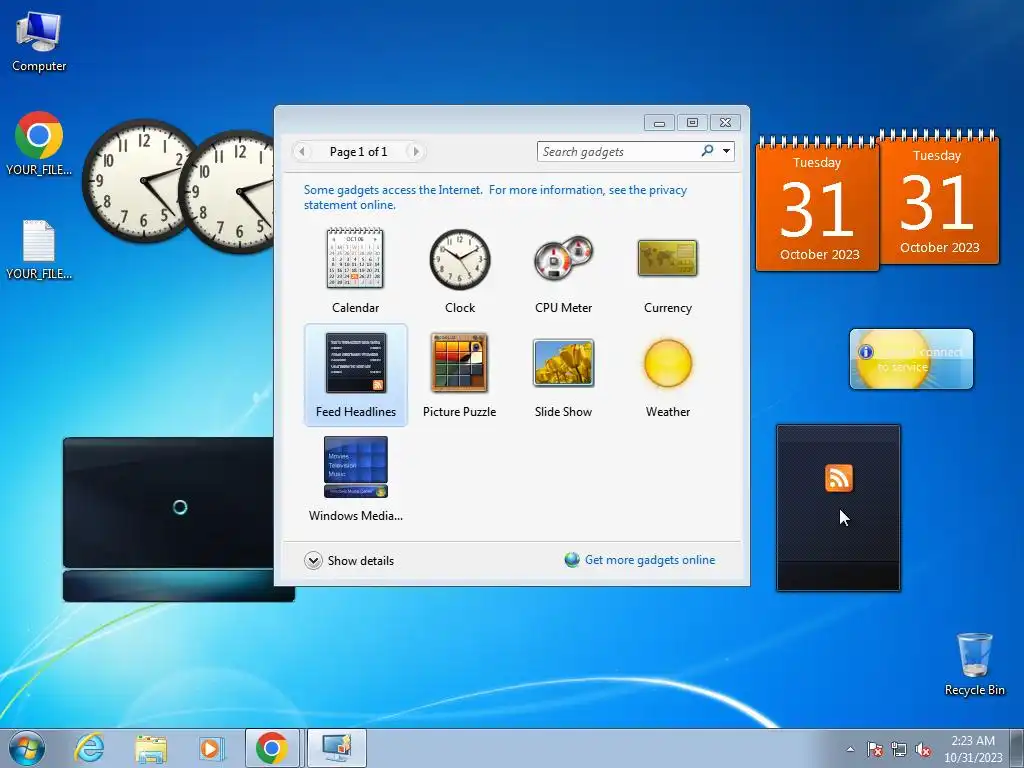
Task: Click the RSS feed icon on desktop gadget
Action: (x=839, y=477)
